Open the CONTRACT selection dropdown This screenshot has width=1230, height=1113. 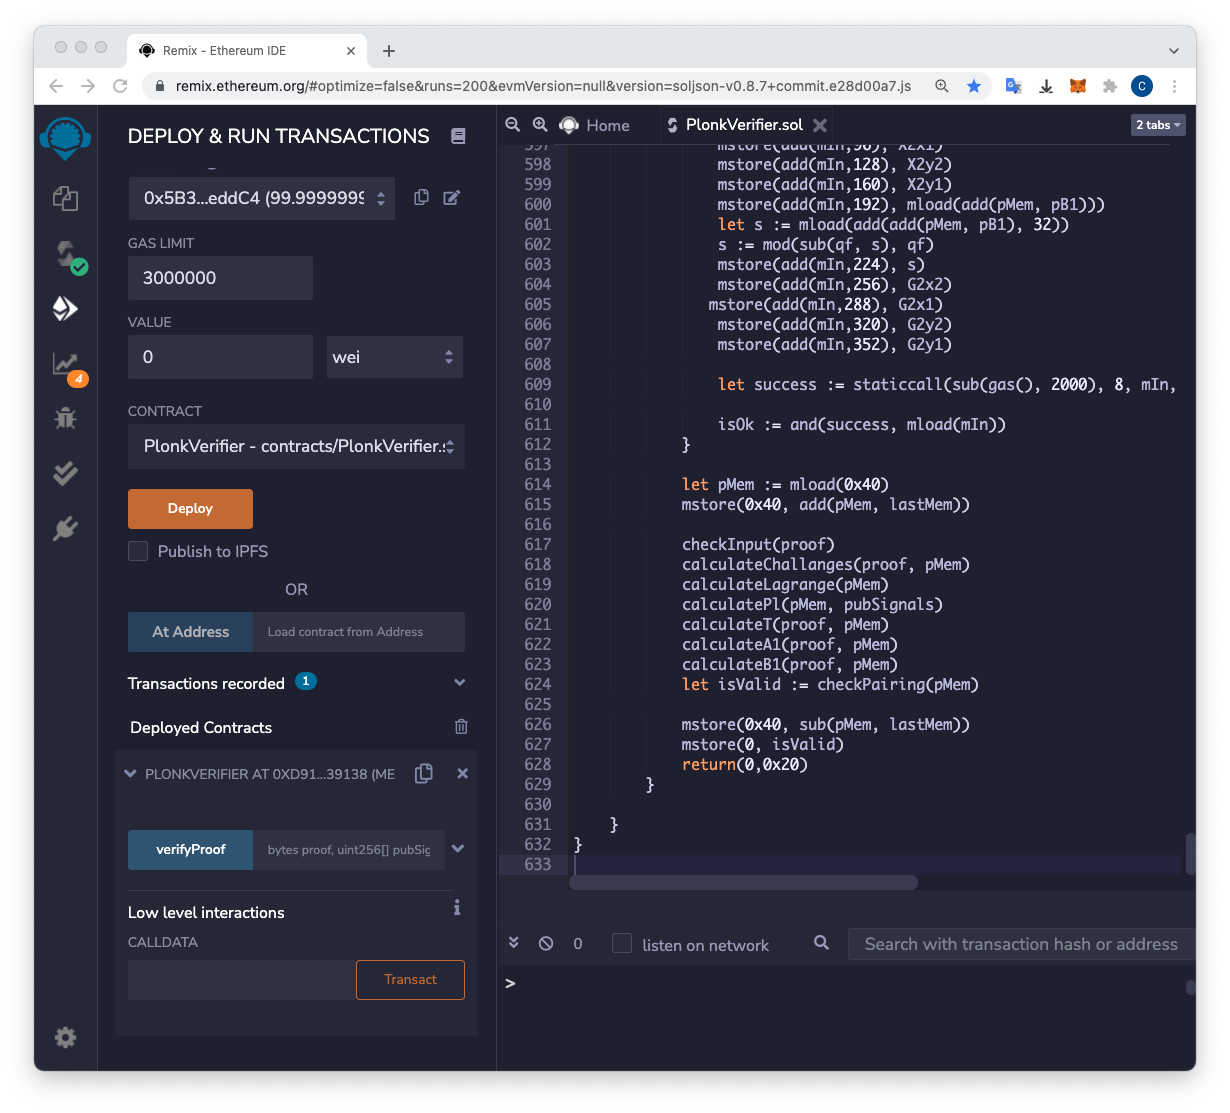click(296, 447)
